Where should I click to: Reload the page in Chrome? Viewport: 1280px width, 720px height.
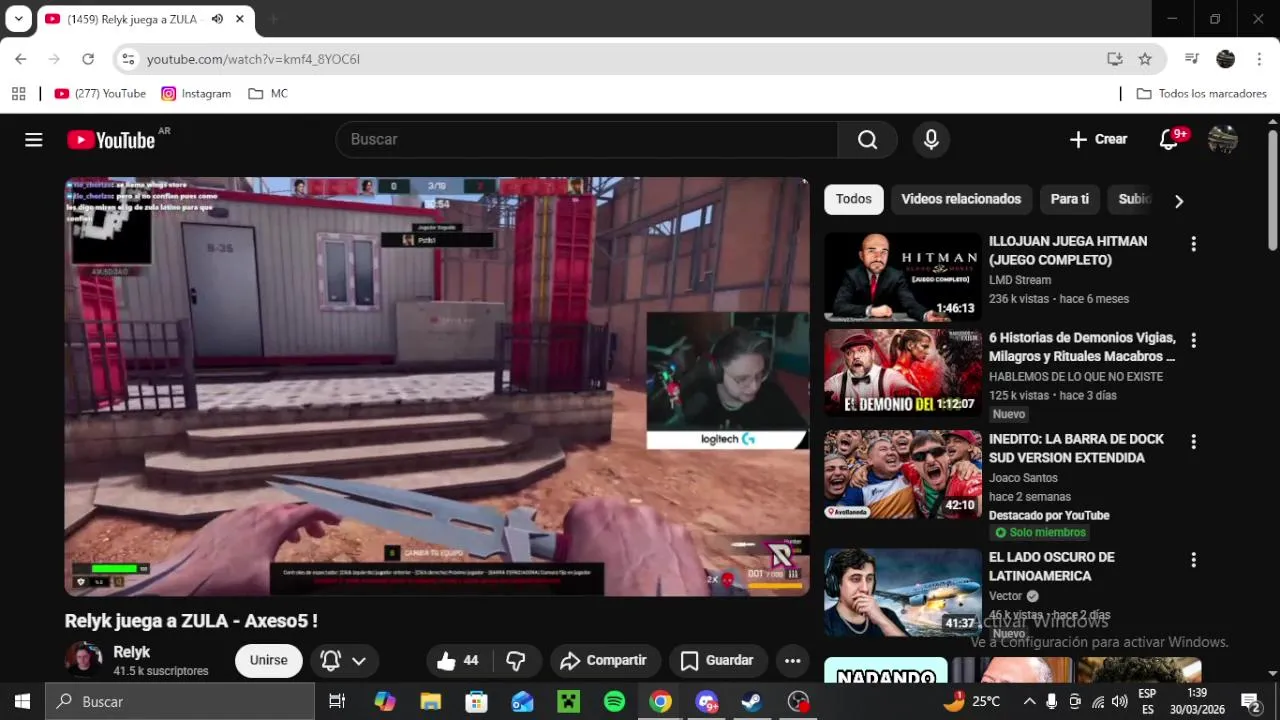[88, 59]
